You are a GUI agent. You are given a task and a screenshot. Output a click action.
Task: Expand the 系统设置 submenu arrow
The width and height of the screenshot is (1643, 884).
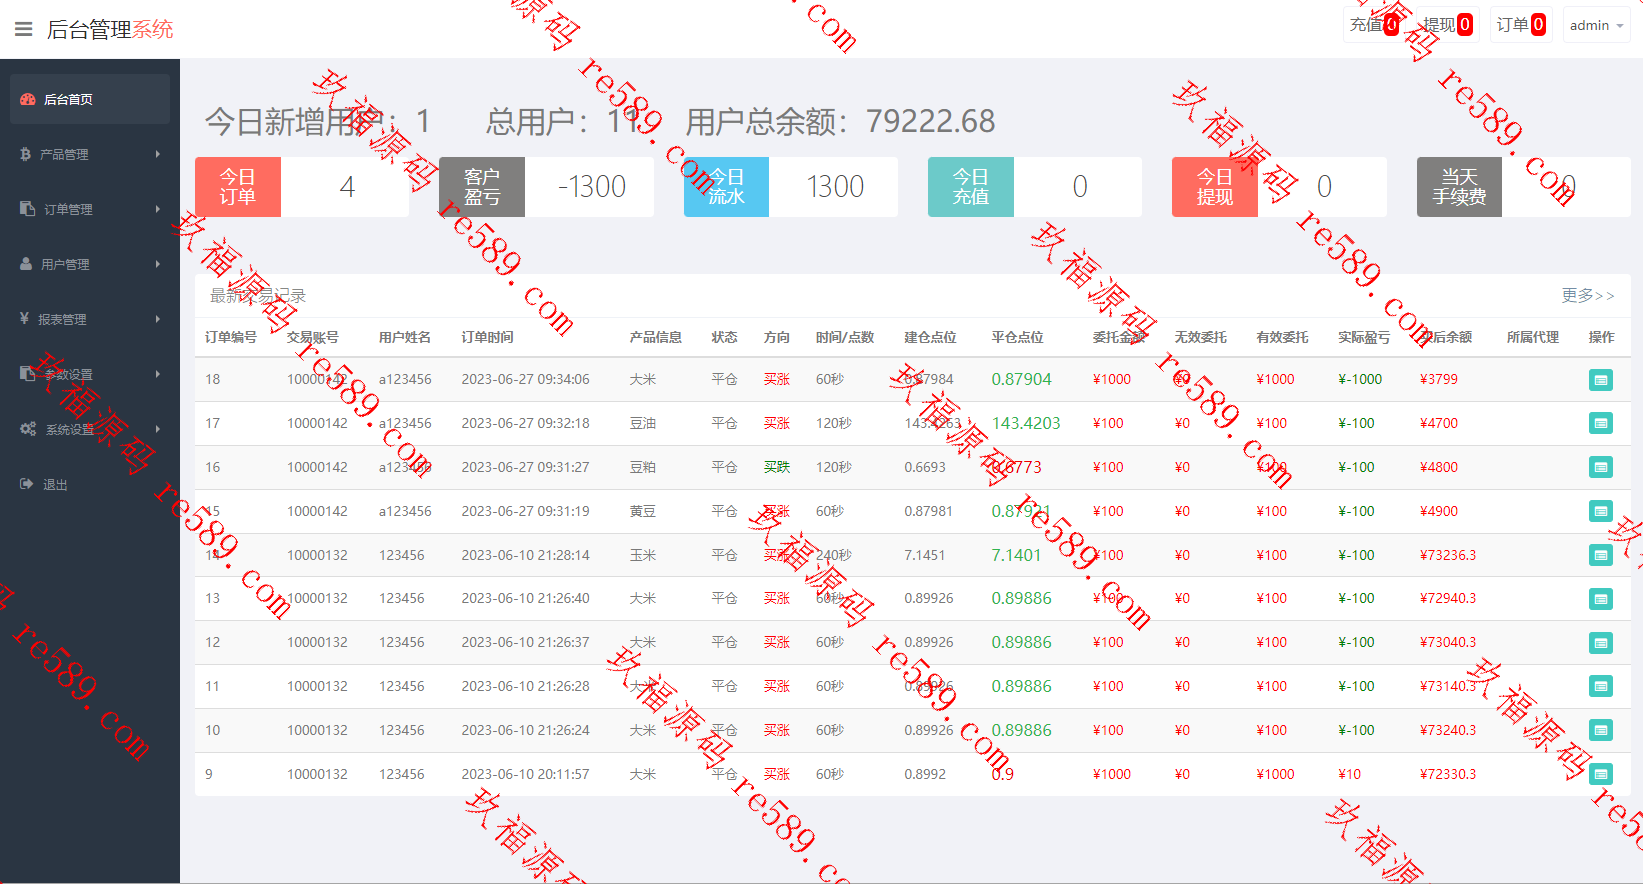(x=158, y=429)
